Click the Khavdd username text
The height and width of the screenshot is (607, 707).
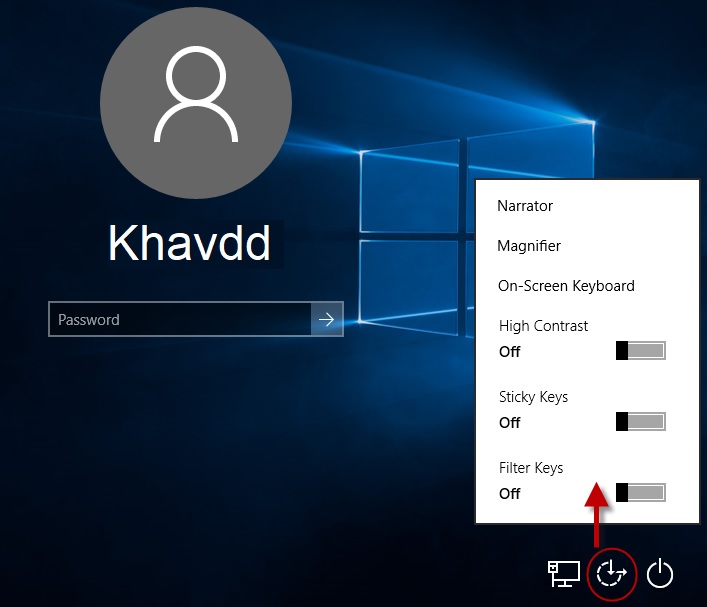click(x=189, y=243)
